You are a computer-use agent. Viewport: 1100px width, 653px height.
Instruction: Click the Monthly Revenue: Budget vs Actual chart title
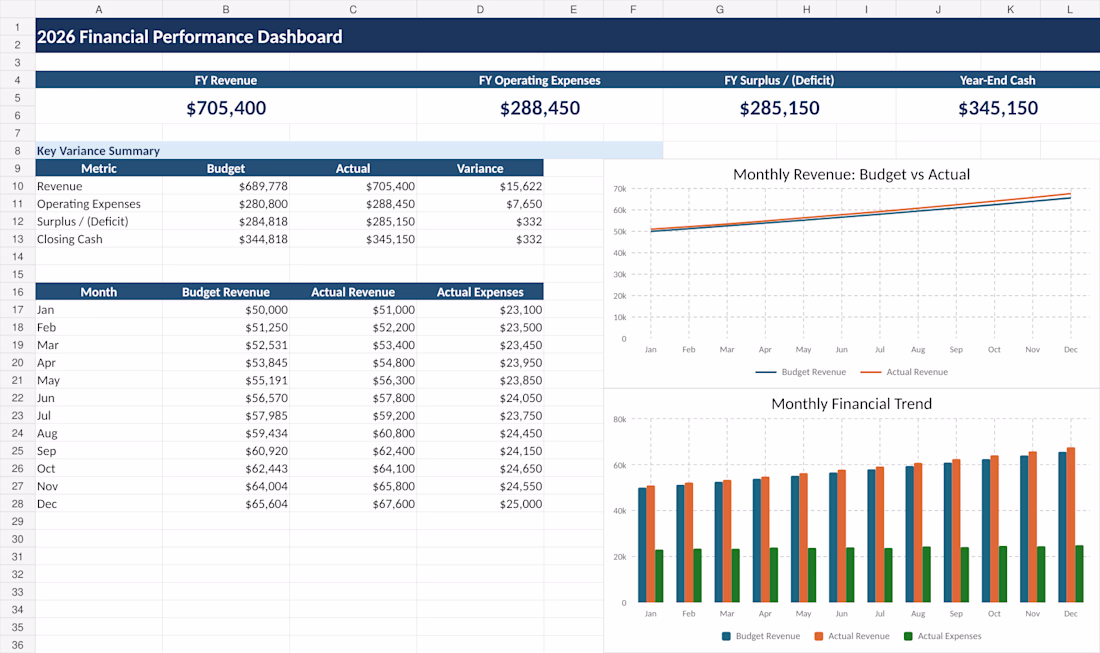pos(851,174)
